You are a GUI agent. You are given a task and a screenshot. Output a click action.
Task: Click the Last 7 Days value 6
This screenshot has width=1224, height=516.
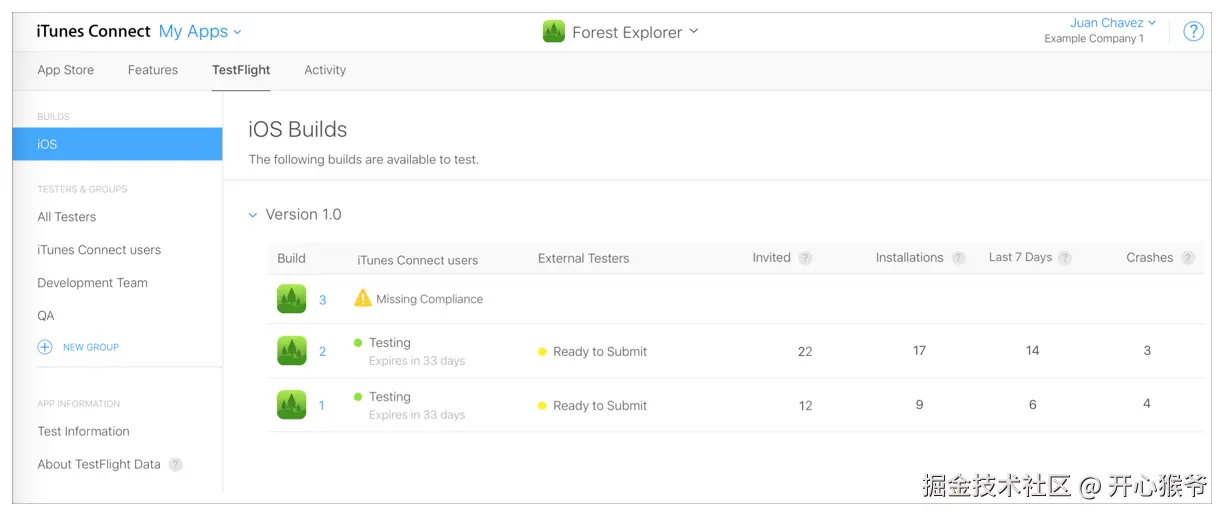pyautogui.click(x=1032, y=405)
